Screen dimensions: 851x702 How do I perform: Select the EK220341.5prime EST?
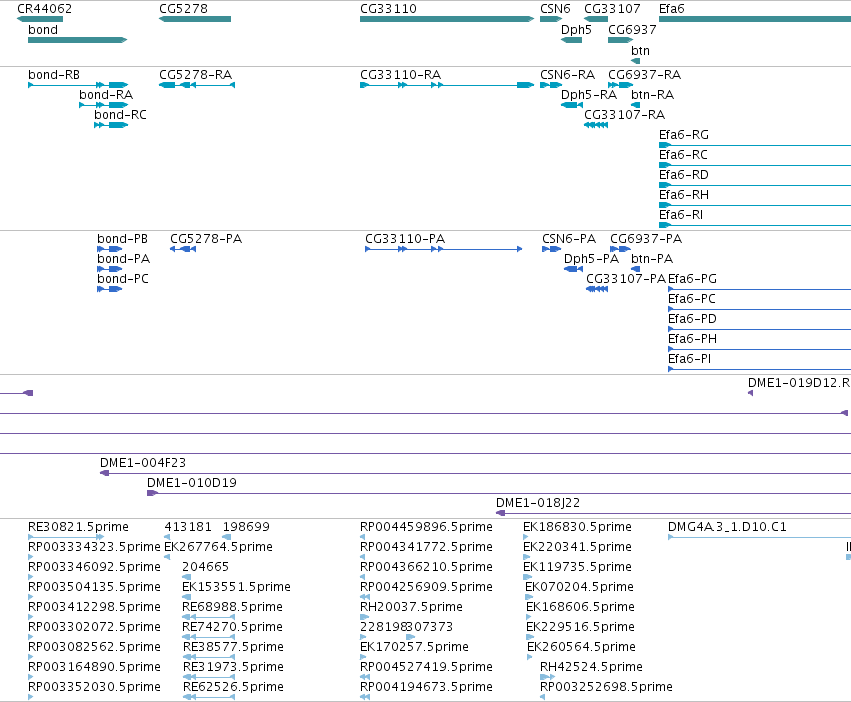(x=526, y=557)
